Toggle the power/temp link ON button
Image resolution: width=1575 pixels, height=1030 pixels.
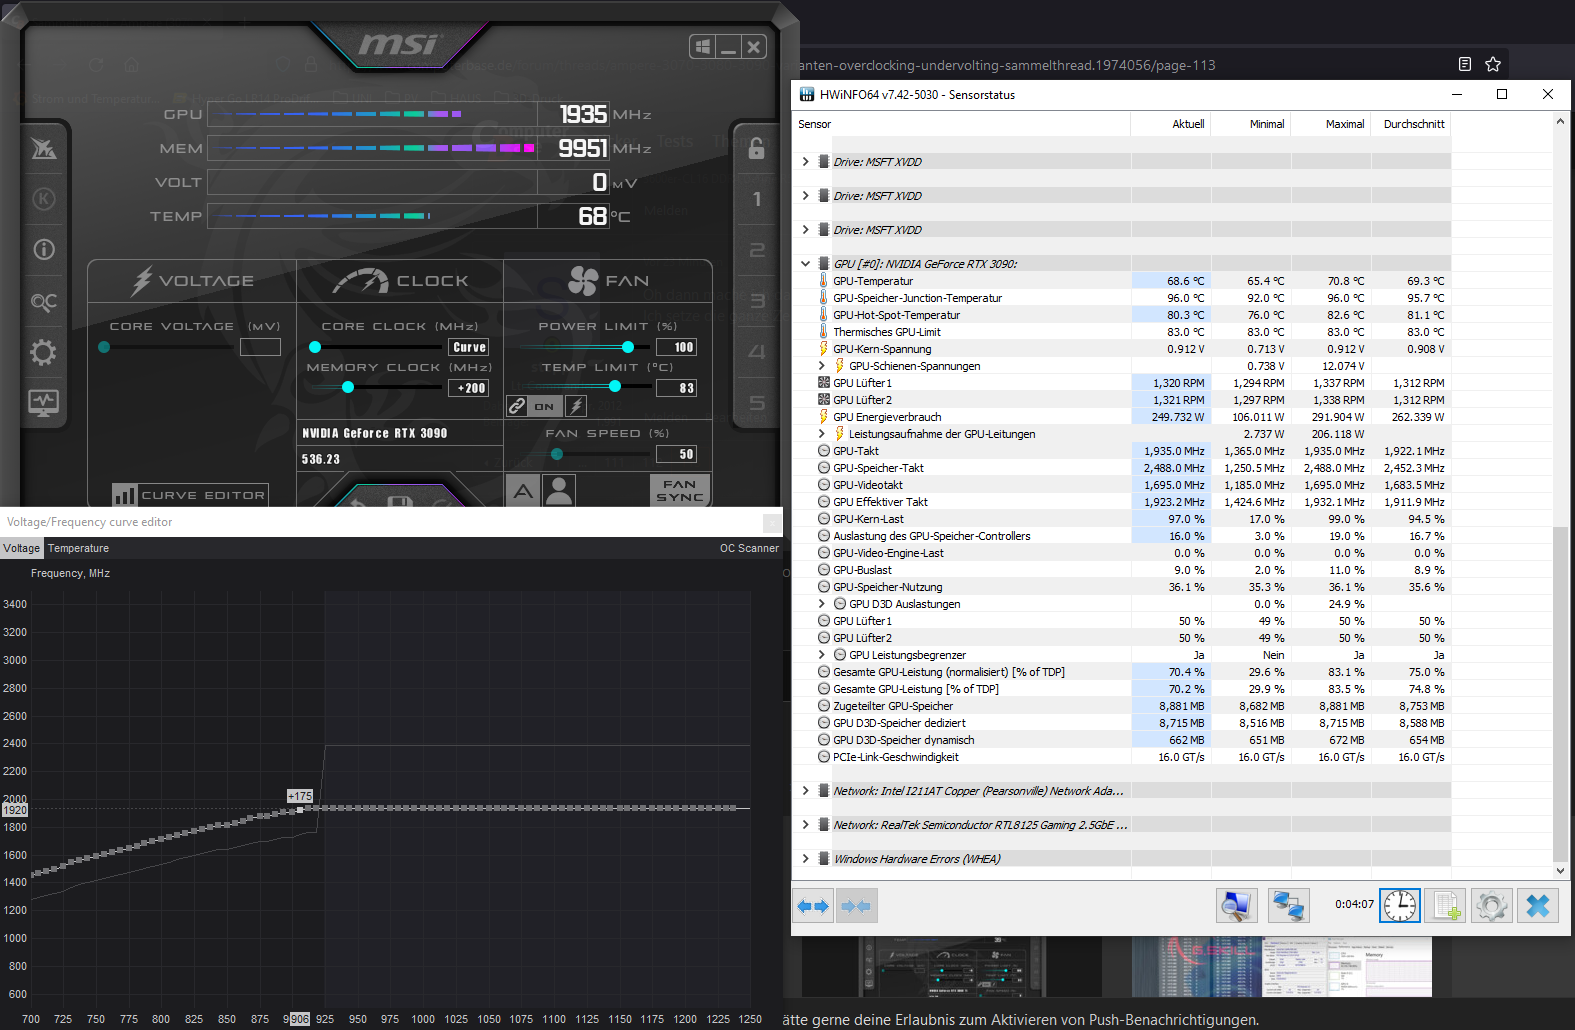coord(544,406)
